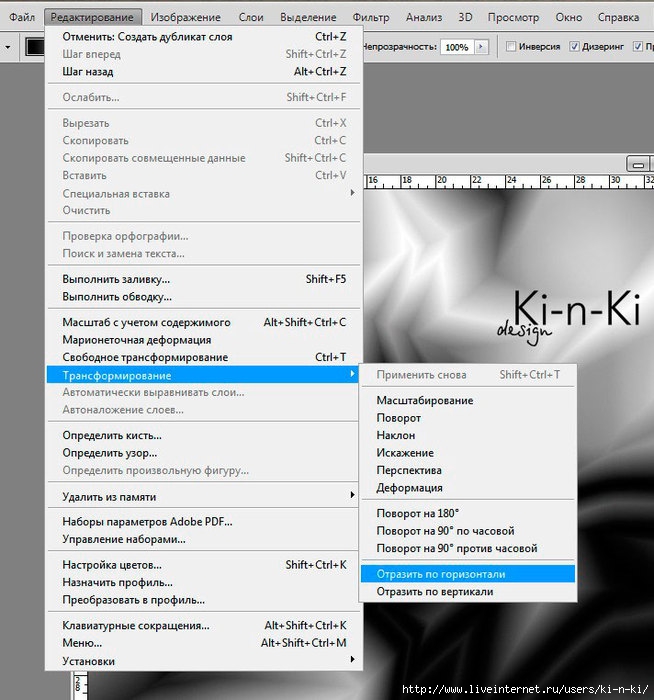The height and width of the screenshot is (700, 654).
Task: Select Определить кисть...
Action: tap(204, 435)
